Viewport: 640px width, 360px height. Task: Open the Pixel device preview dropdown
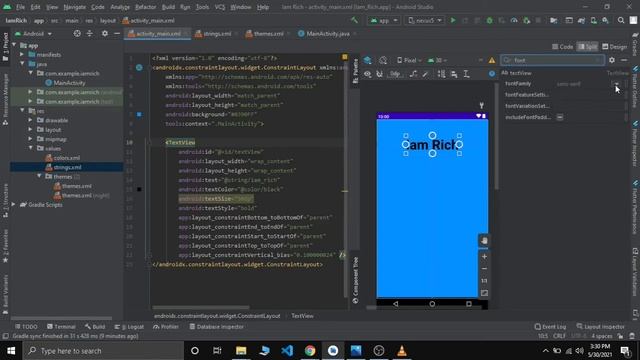(409, 60)
